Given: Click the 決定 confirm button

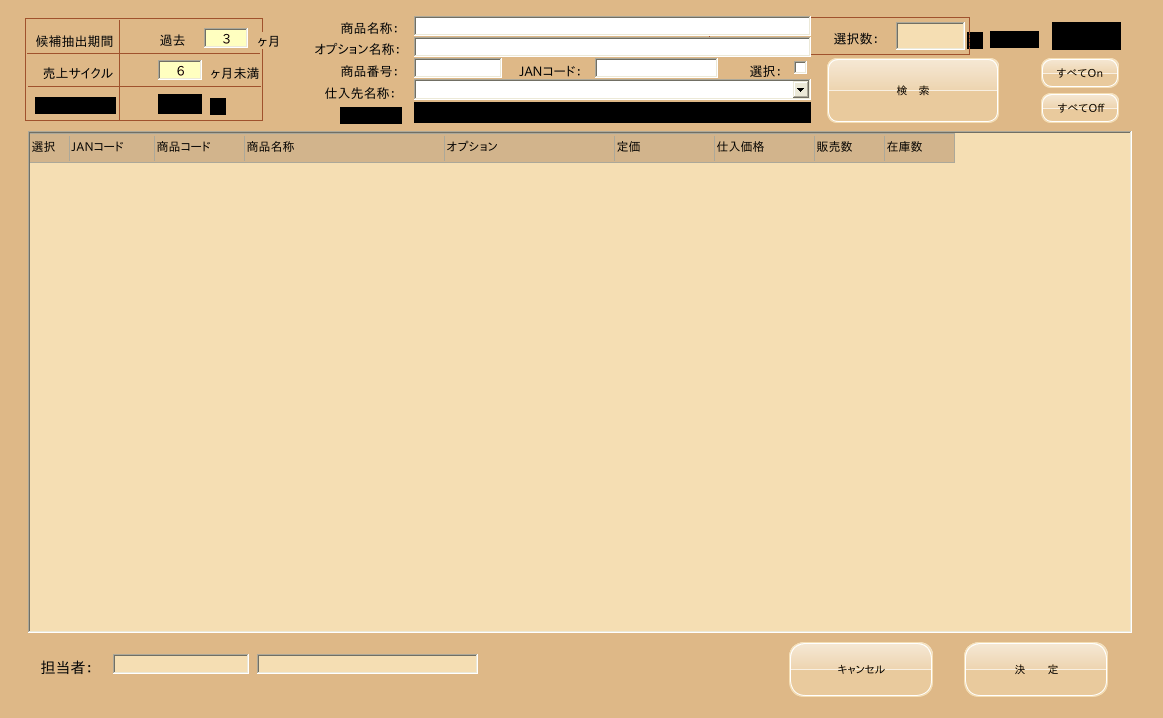Looking at the screenshot, I should (x=1035, y=669).
